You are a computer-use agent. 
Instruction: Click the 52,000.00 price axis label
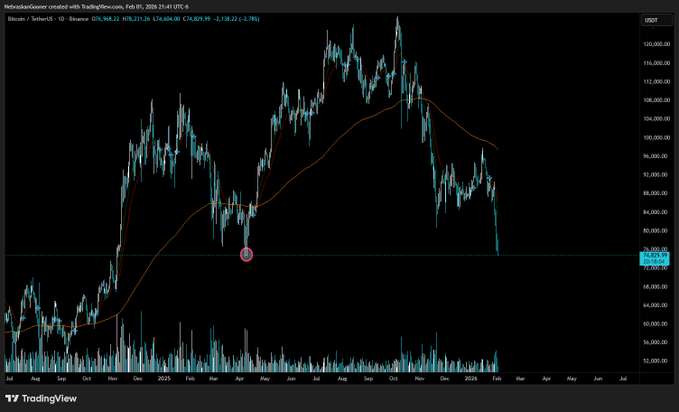pyautogui.click(x=656, y=360)
